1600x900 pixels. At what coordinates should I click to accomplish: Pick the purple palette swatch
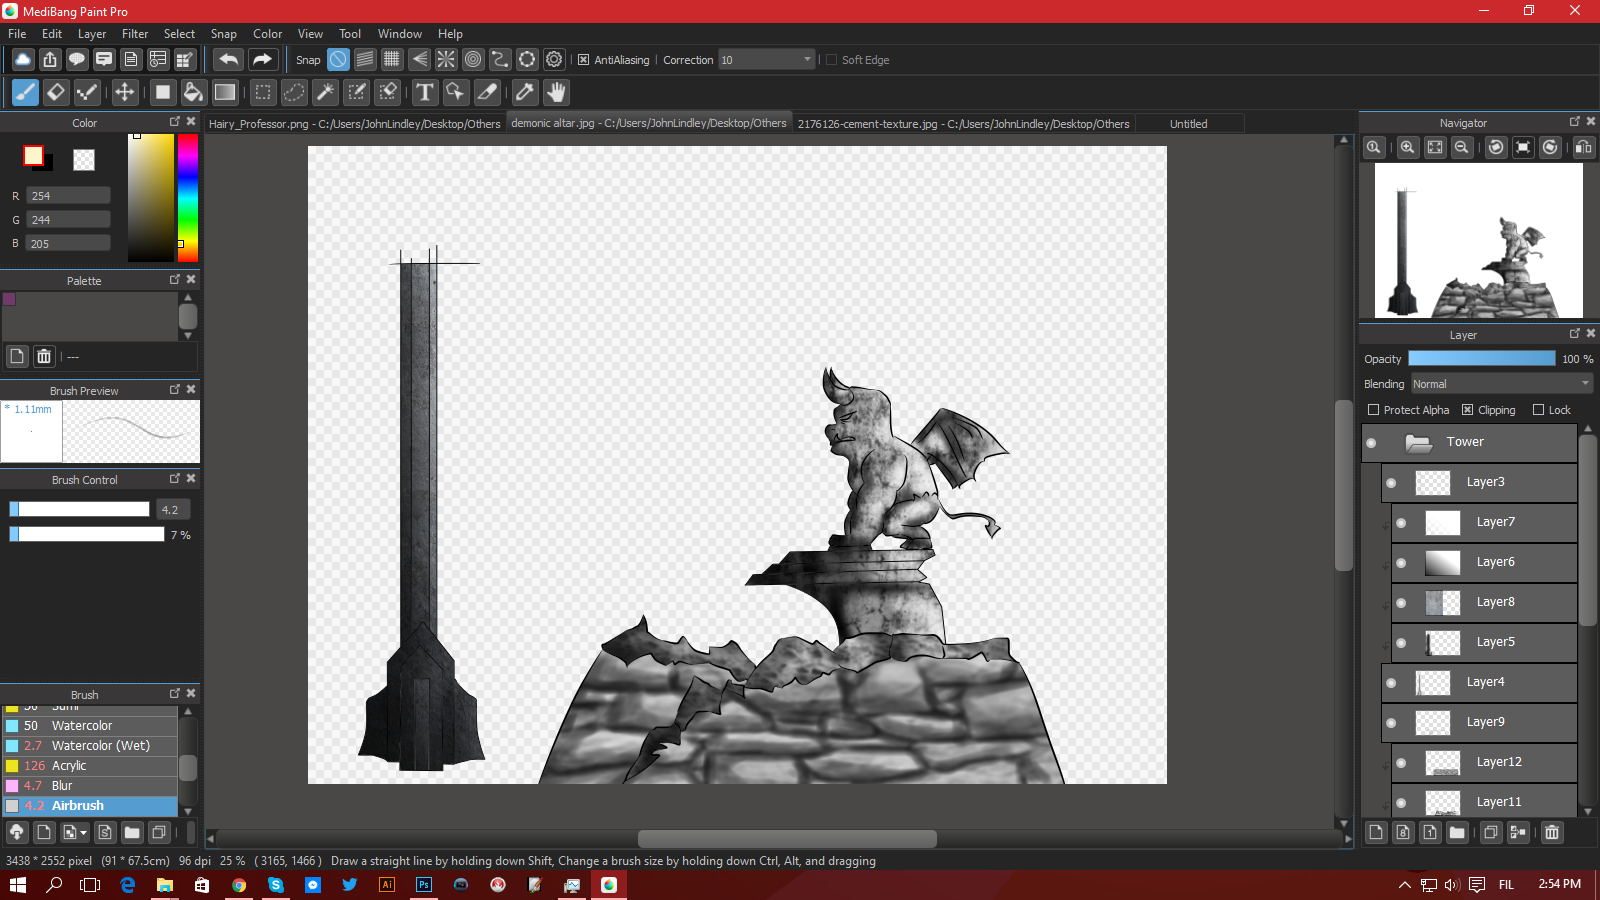[x=10, y=299]
